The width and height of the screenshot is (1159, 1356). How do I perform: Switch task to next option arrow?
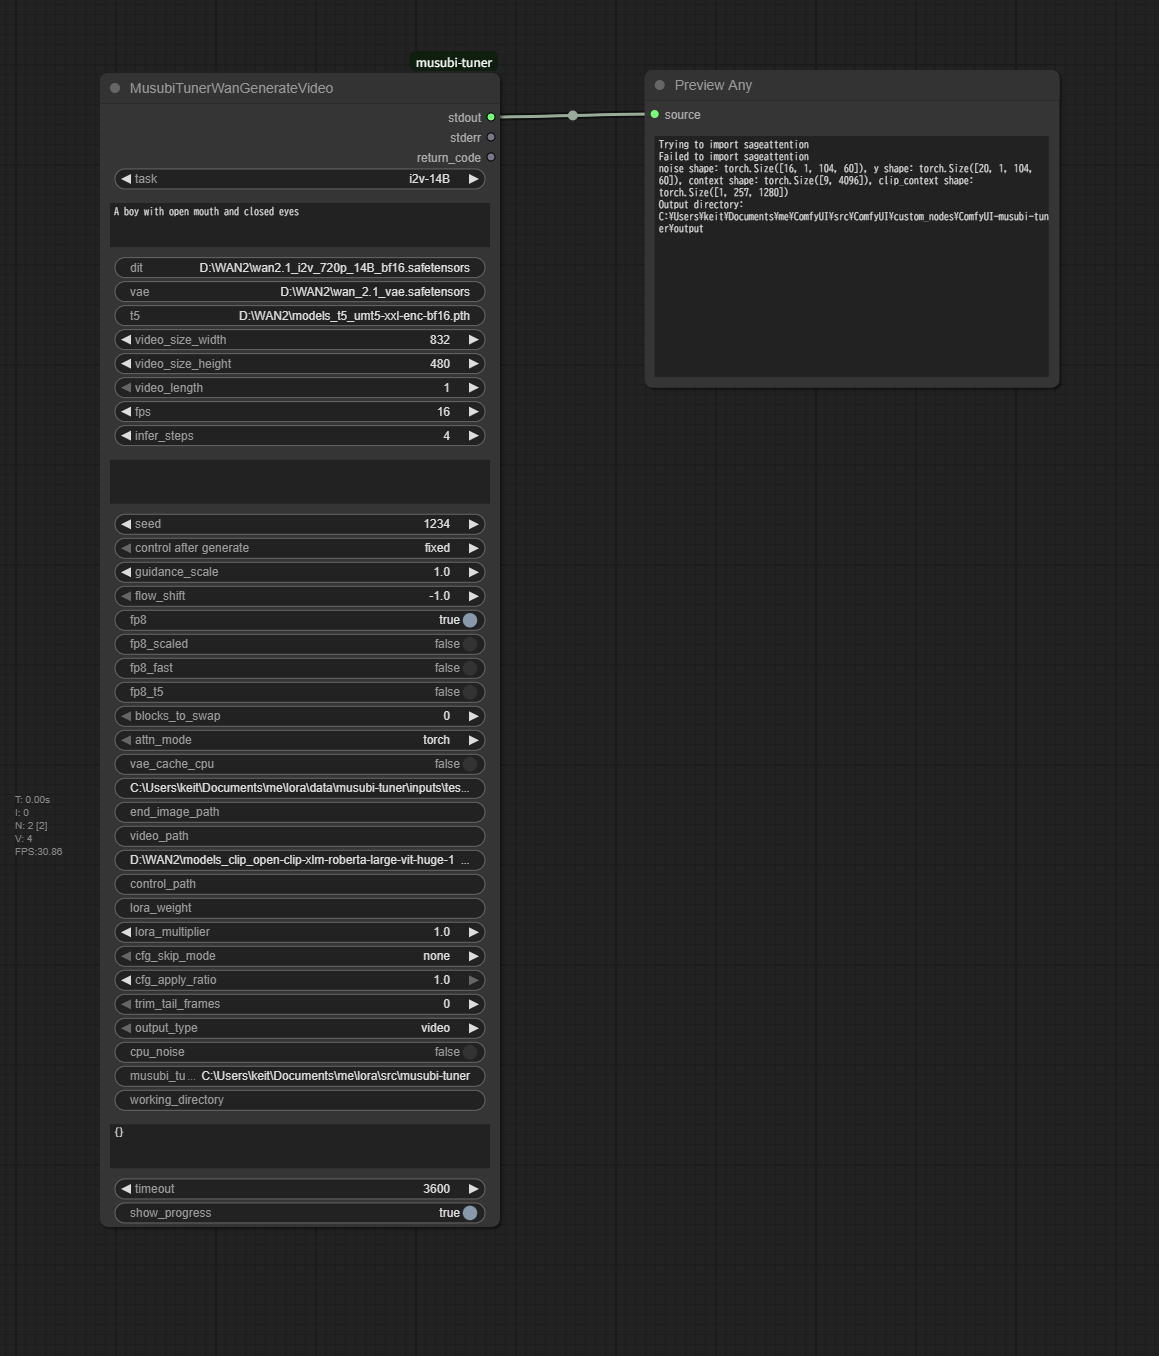(x=474, y=179)
